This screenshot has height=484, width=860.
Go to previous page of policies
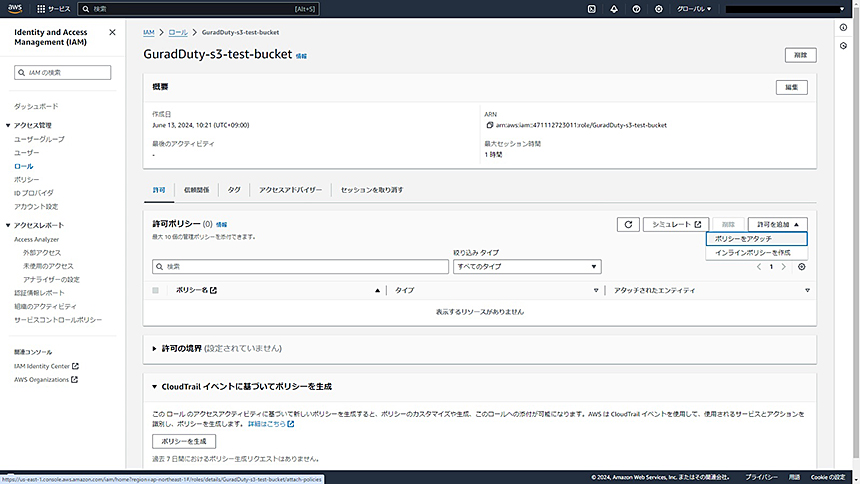click(759, 267)
